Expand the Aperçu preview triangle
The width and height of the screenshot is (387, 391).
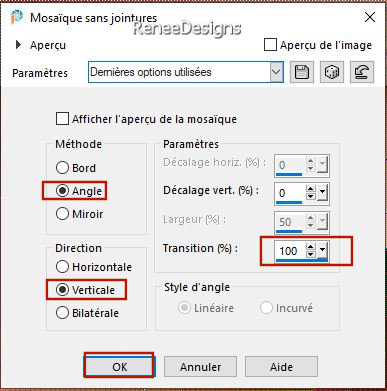pyautogui.click(x=18, y=45)
